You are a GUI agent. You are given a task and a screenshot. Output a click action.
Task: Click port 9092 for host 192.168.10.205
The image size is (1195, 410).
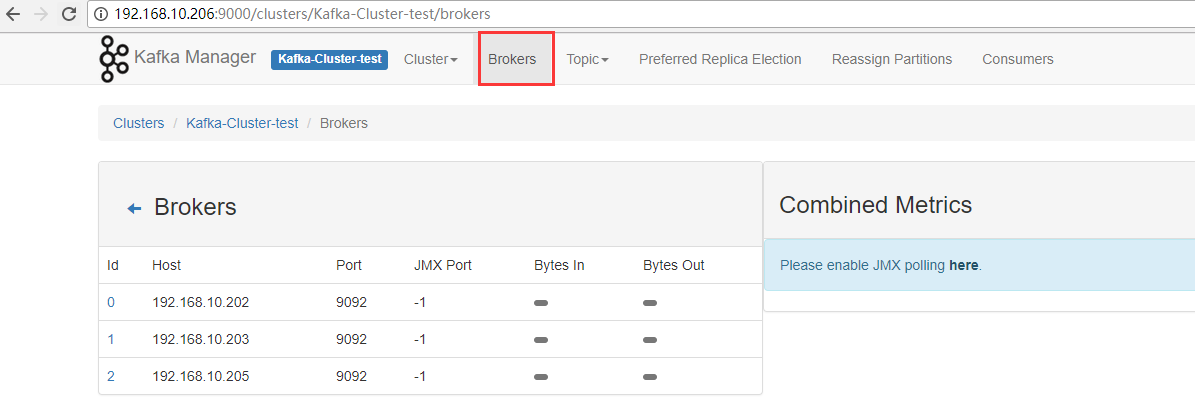(x=351, y=376)
